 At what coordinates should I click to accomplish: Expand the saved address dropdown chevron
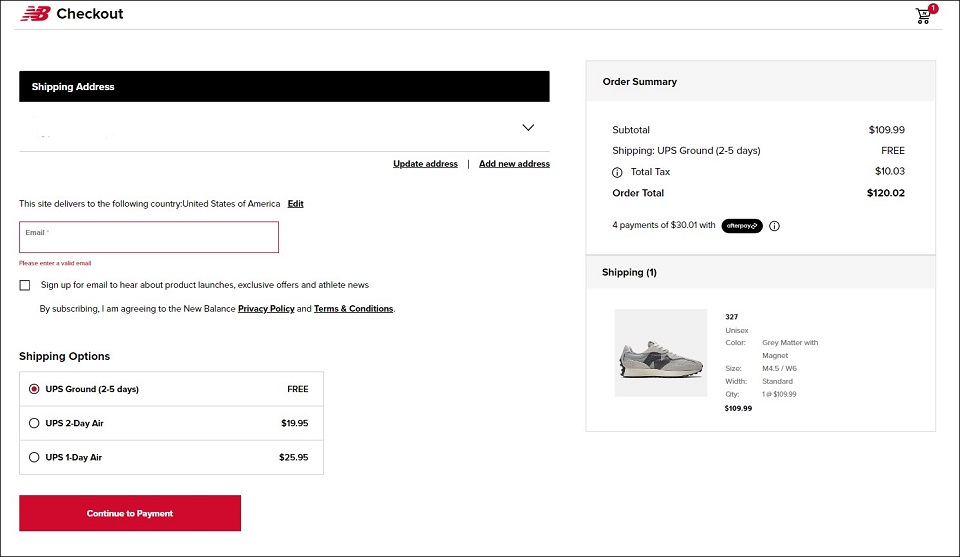pos(528,127)
